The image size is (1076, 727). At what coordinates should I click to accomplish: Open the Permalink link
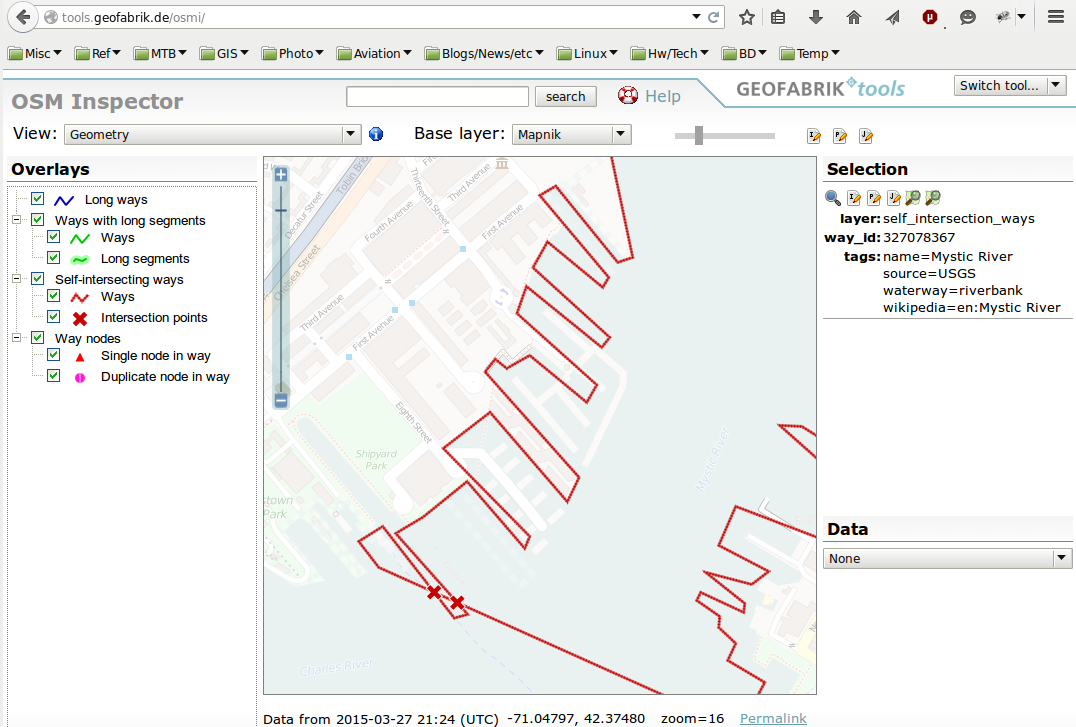point(772,718)
